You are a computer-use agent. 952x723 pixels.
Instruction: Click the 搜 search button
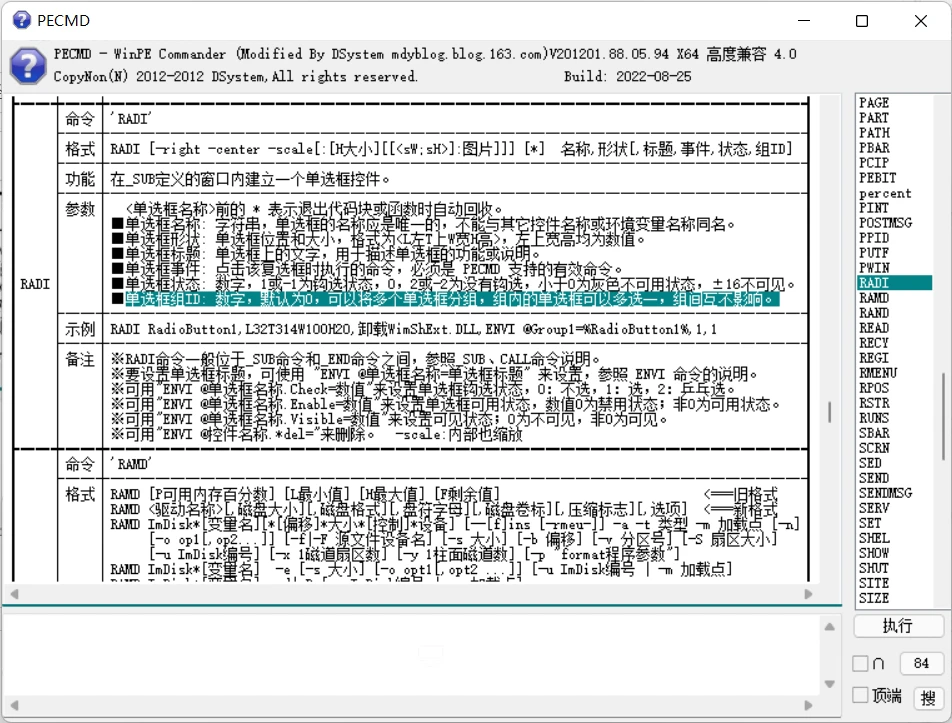point(928,698)
